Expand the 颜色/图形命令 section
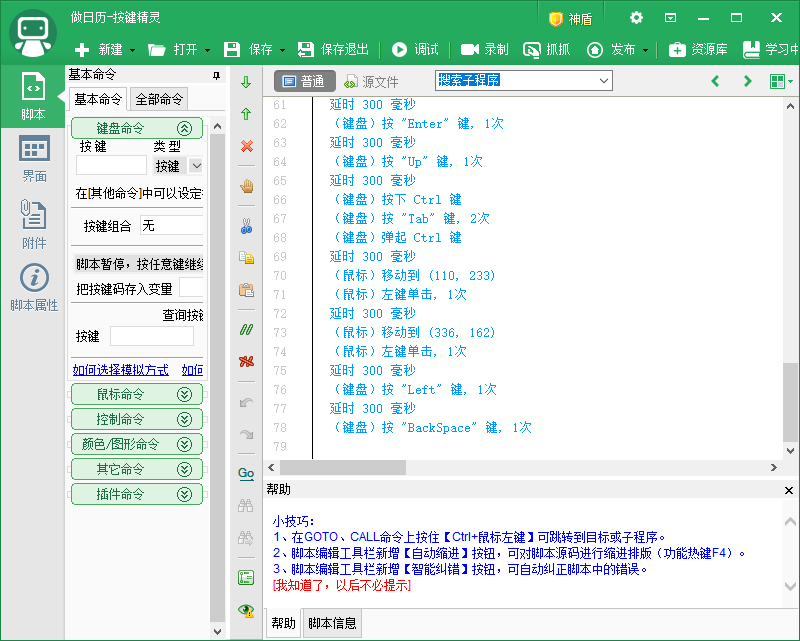This screenshot has width=800, height=641. click(137, 444)
